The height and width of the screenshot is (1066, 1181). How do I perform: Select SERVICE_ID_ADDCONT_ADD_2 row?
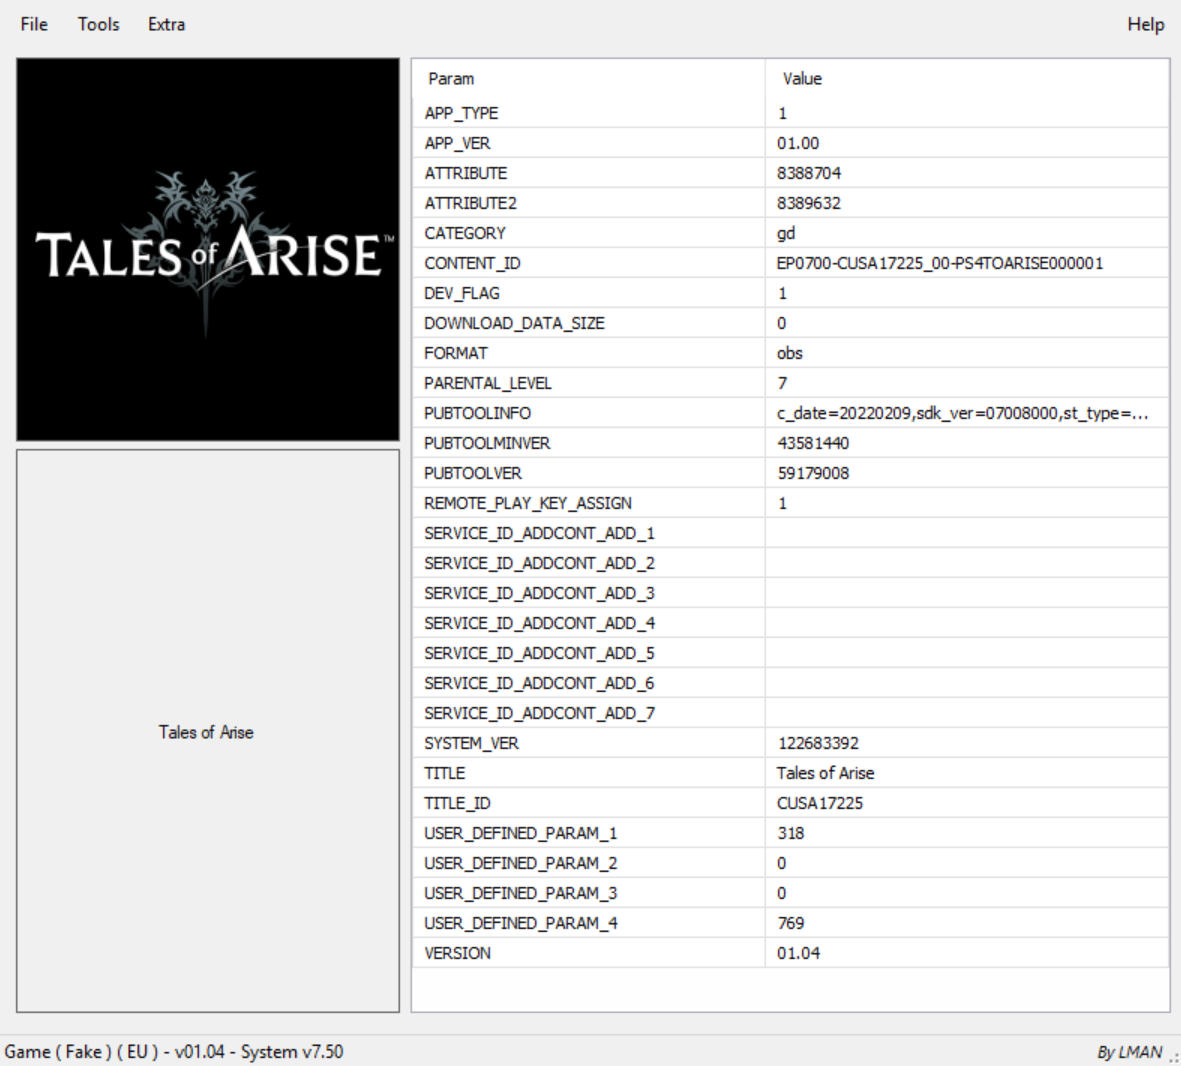coord(791,564)
